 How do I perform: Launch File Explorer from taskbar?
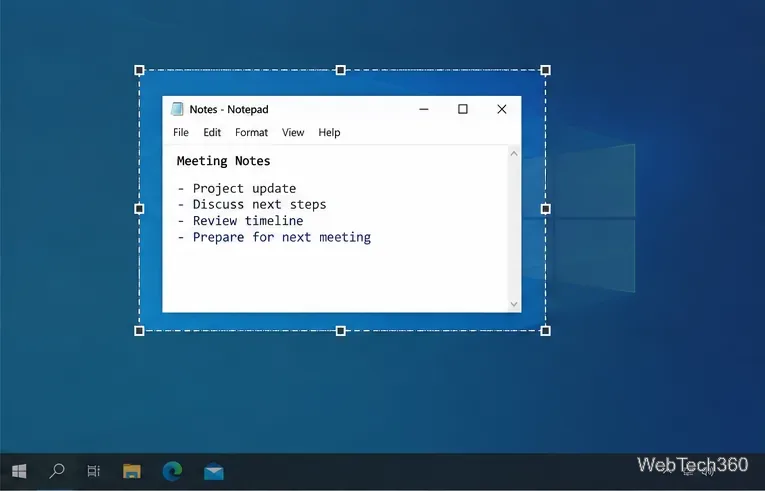click(132, 471)
